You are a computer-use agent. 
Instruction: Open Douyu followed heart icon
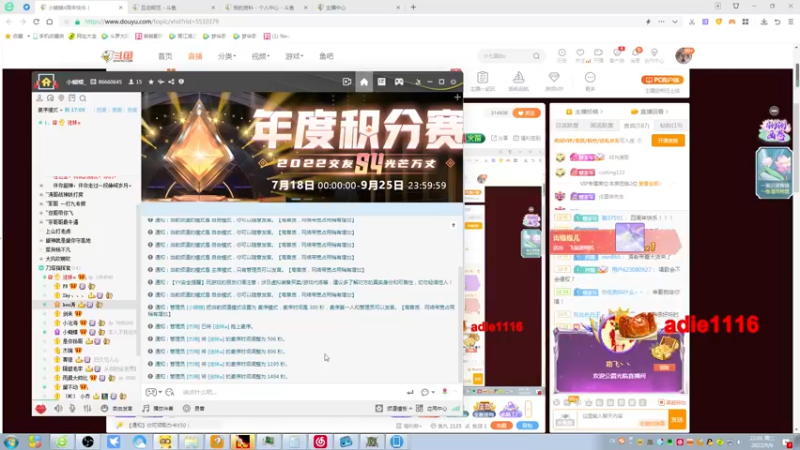580,55
